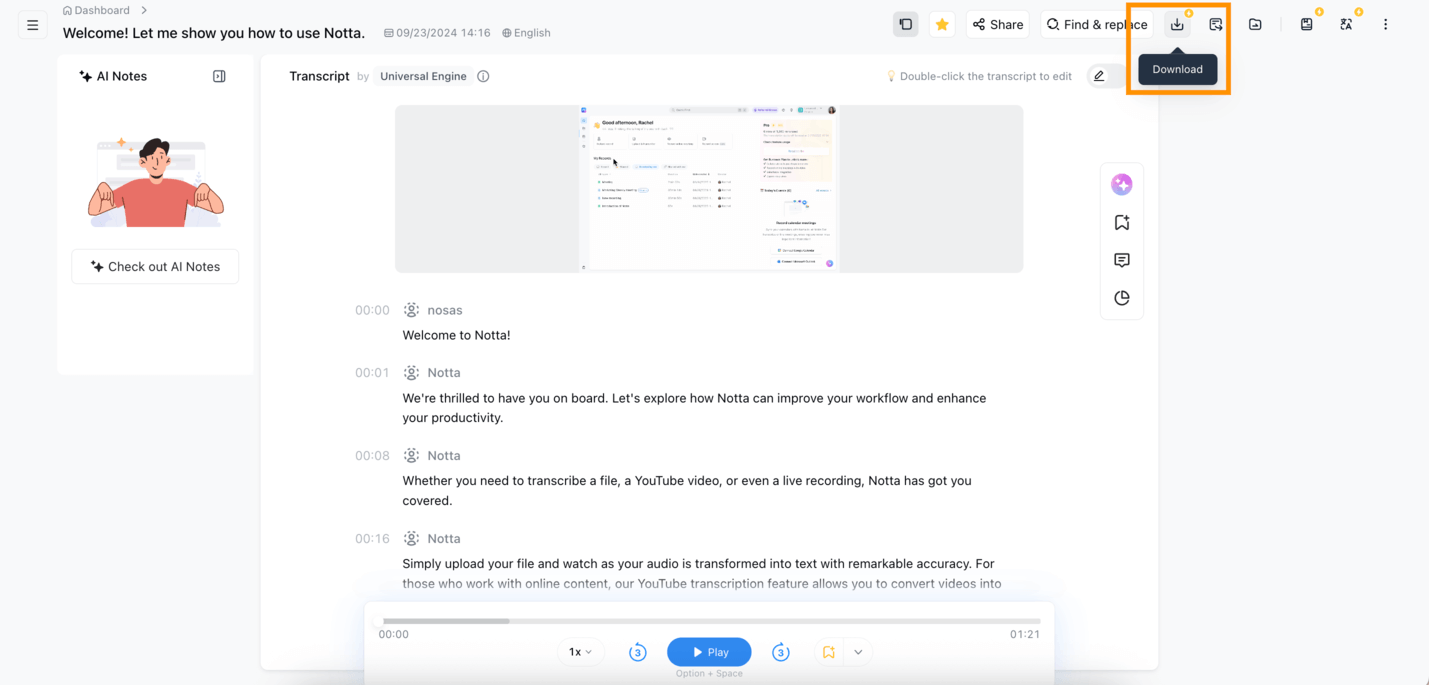1429x685 pixels.
Task: Open the 1x playback speed dropdown
Action: pos(580,652)
